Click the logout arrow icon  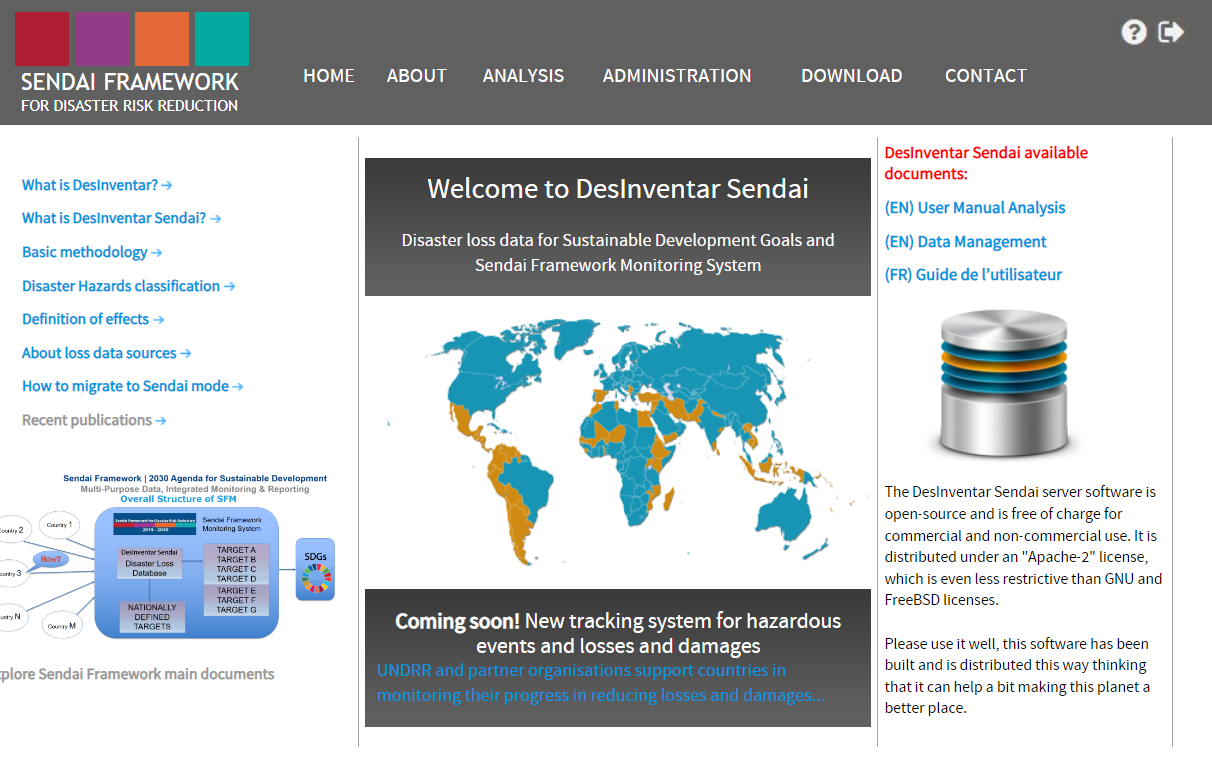tap(1171, 32)
